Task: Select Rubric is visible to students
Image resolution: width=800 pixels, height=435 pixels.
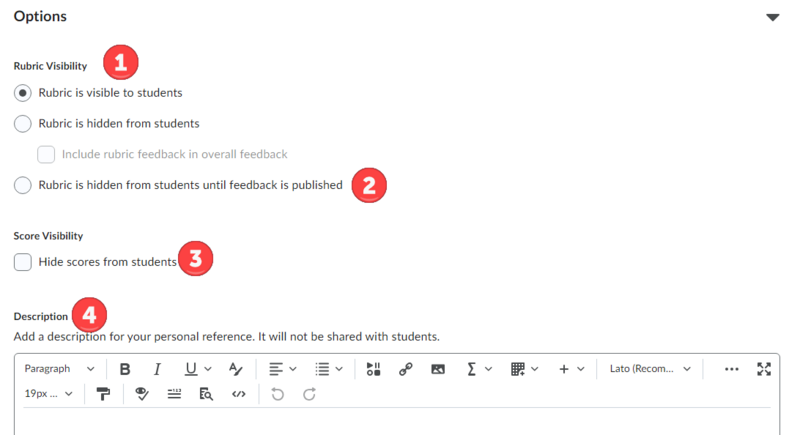Action: [22, 93]
